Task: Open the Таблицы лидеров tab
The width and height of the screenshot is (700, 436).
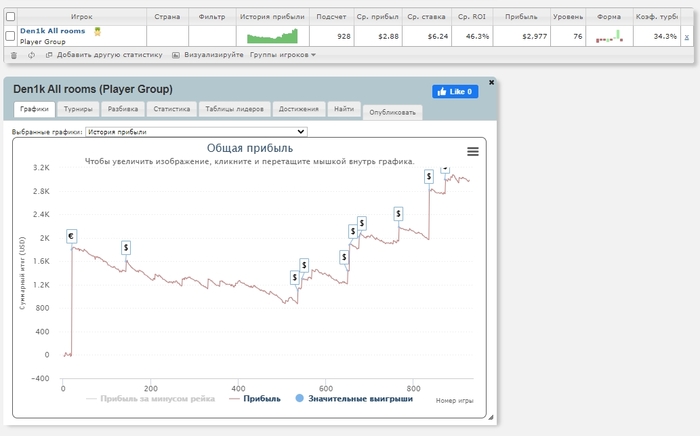Action: pyautogui.click(x=234, y=109)
